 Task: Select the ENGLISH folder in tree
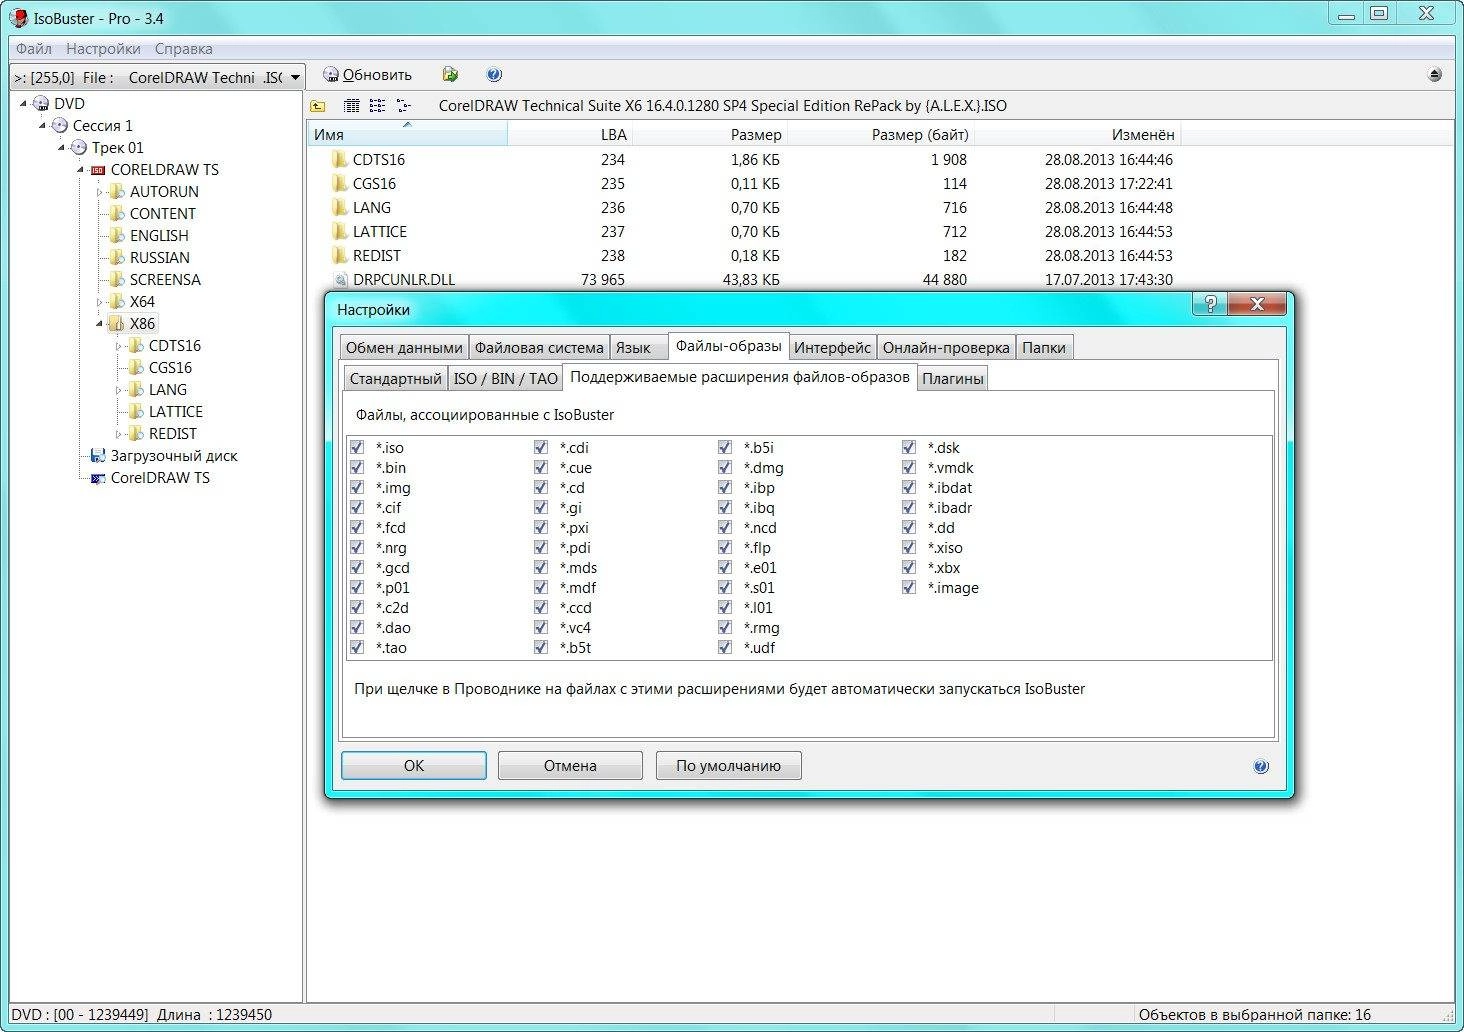click(117, 235)
